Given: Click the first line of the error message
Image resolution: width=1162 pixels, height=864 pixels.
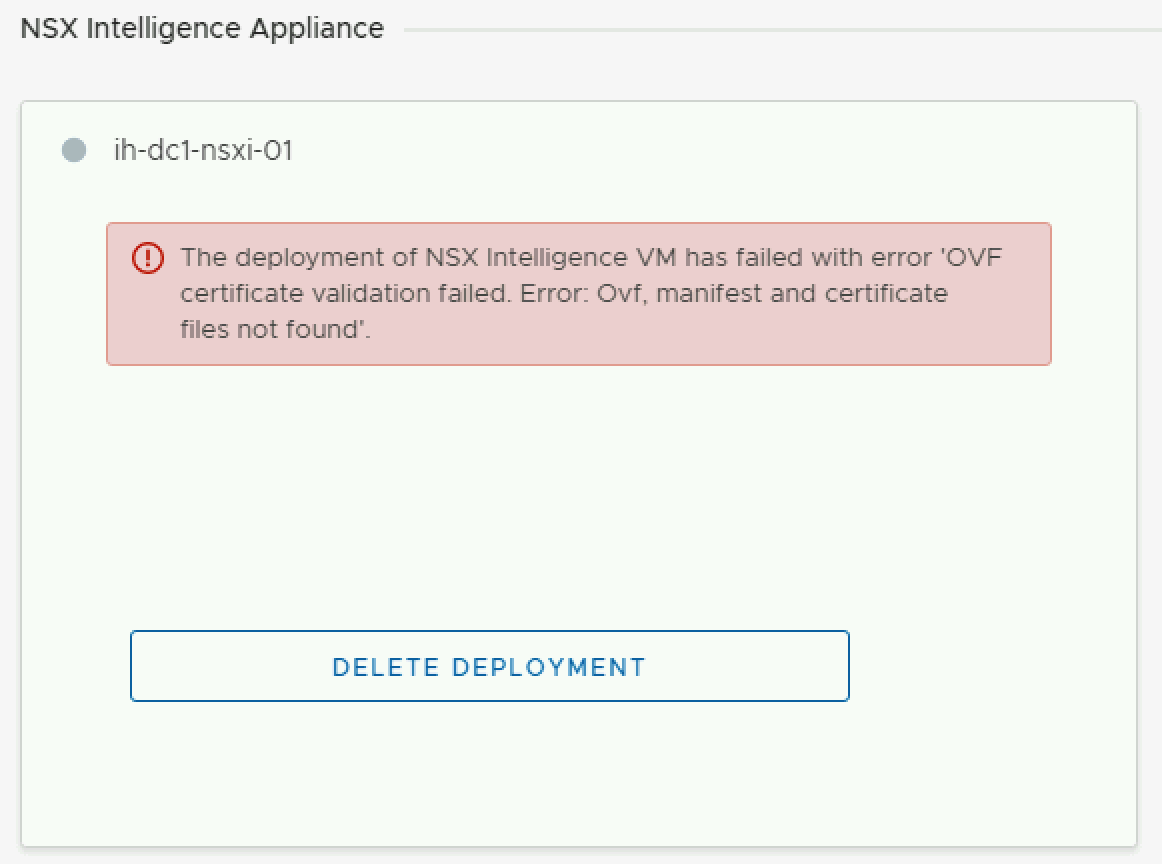Looking at the screenshot, I should 590,258.
